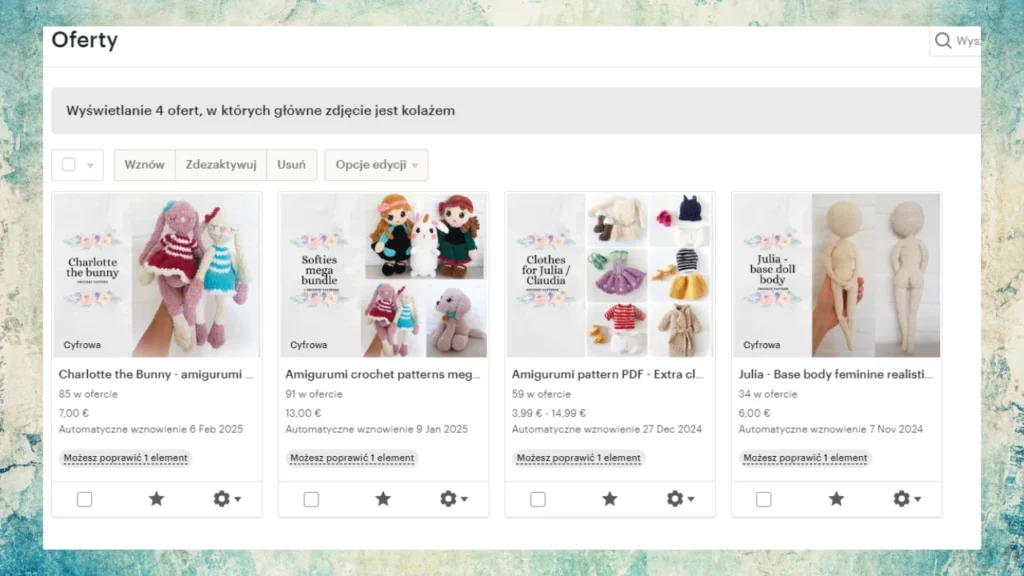Open gear settings for Charlotte the Bunny
The image size is (1024, 576).
tap(227, 499)
